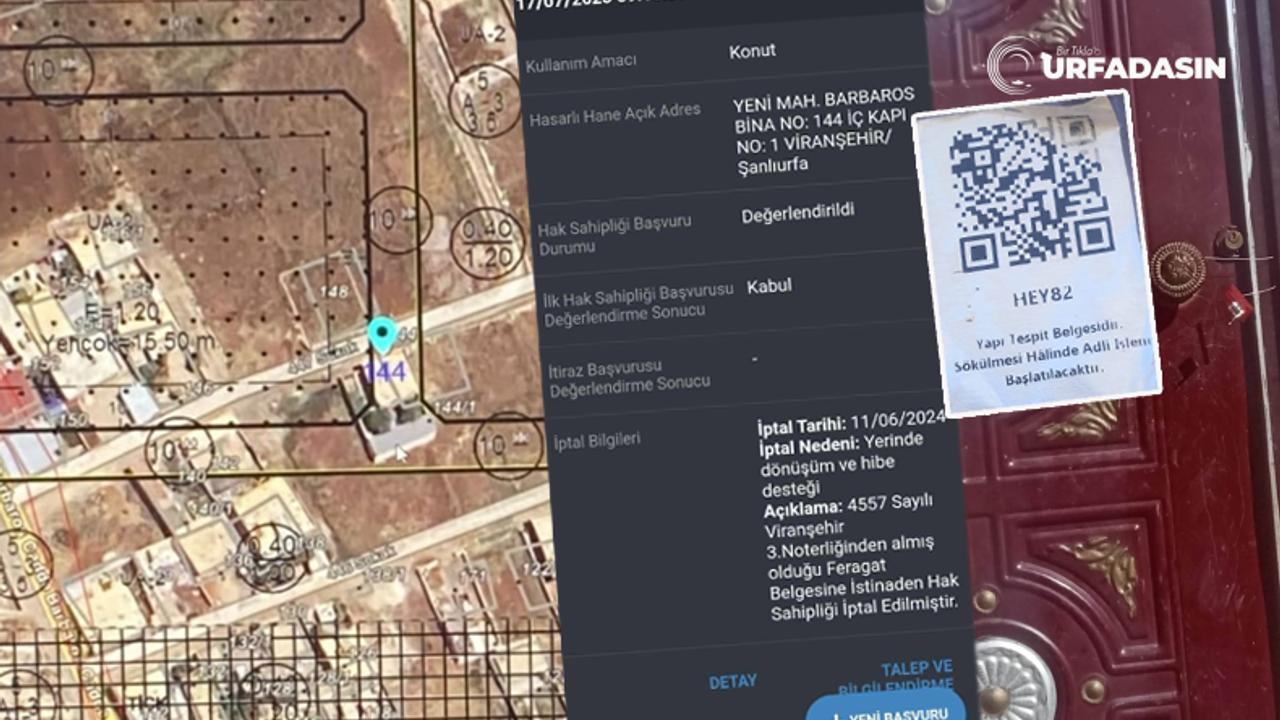The width and height of the screenshot is (1280, 720).
Task: Click 'HEY82' code on the sticker
Action: coord(1043,295)
